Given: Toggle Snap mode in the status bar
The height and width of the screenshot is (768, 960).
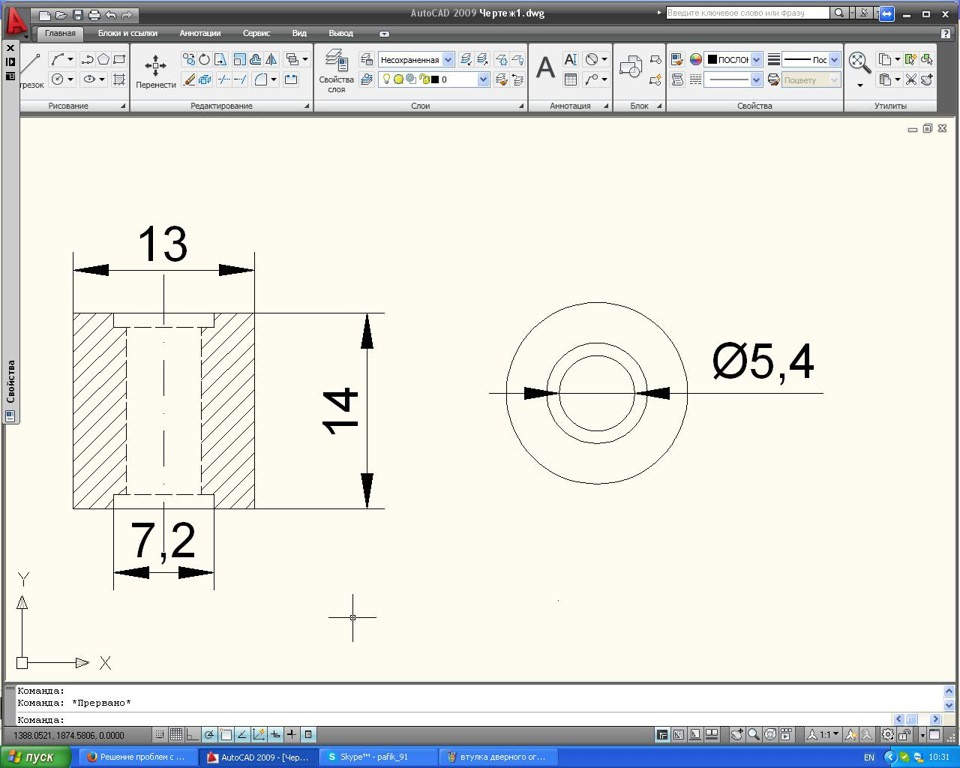Looking at the screenshot, I should point(160,734).
